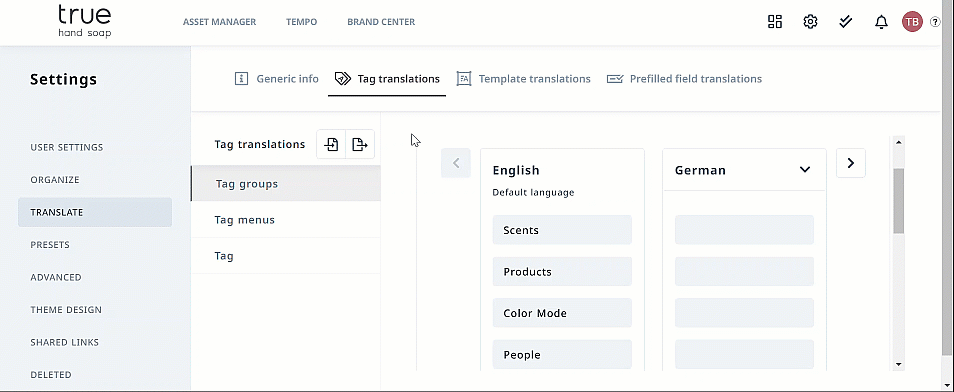
Task: Open the Brand Center menu
Action: tap(381, 22)
